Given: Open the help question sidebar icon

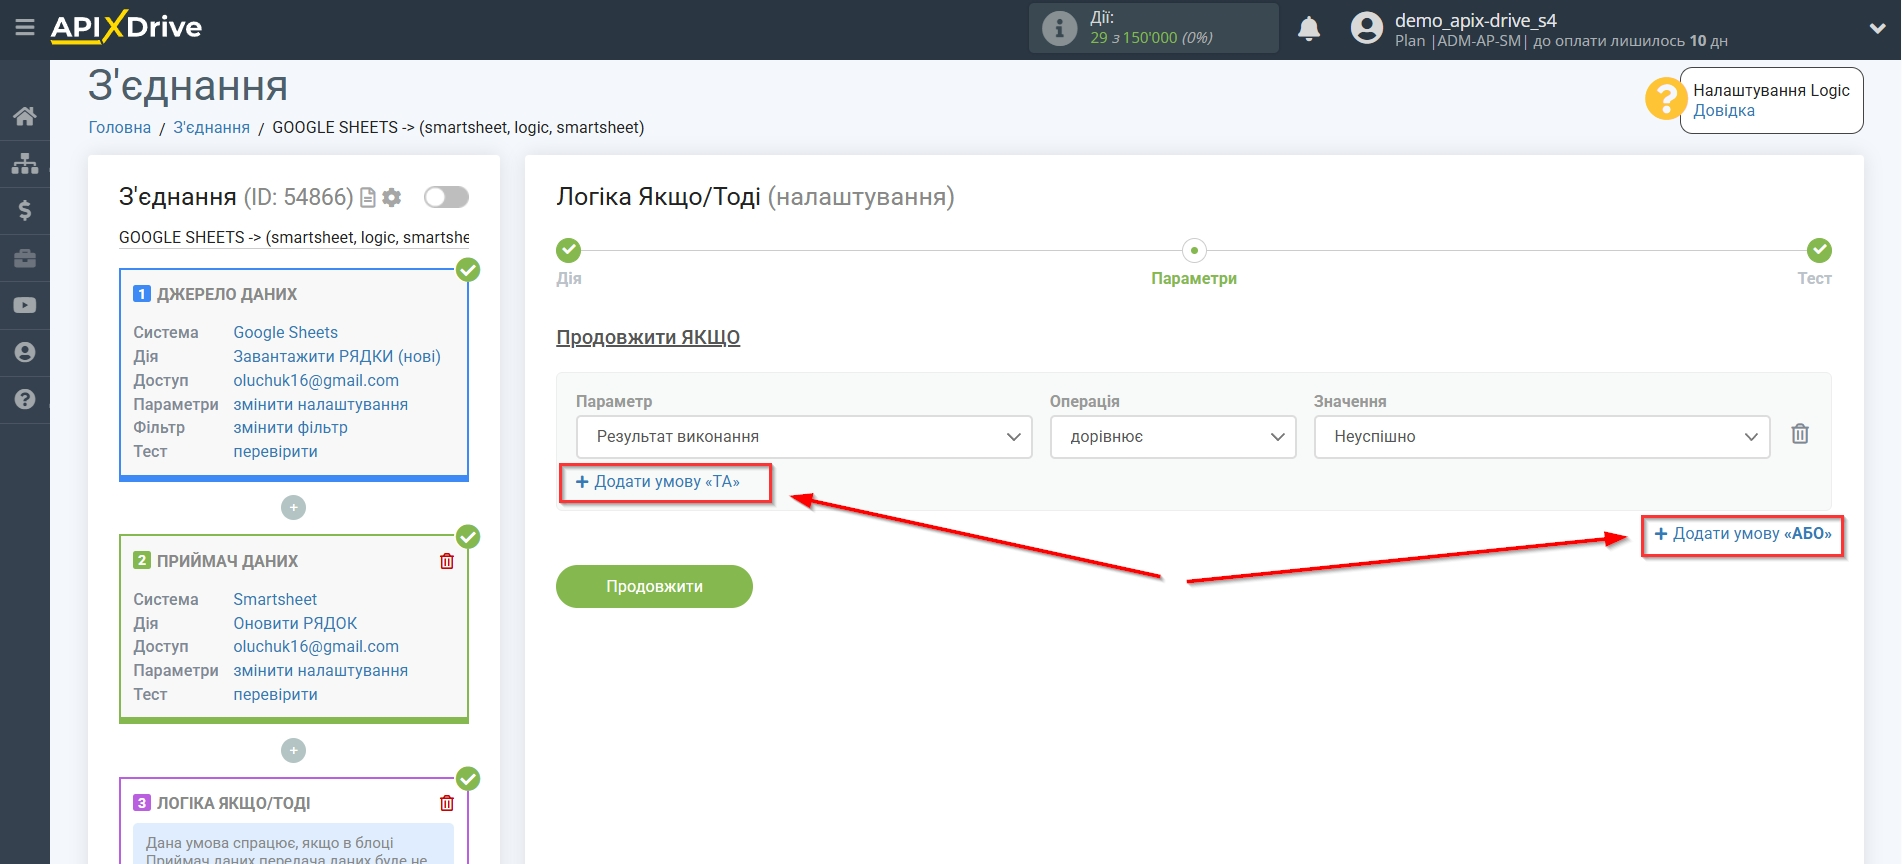Looking at the screenshot, I should pos(25,399).
